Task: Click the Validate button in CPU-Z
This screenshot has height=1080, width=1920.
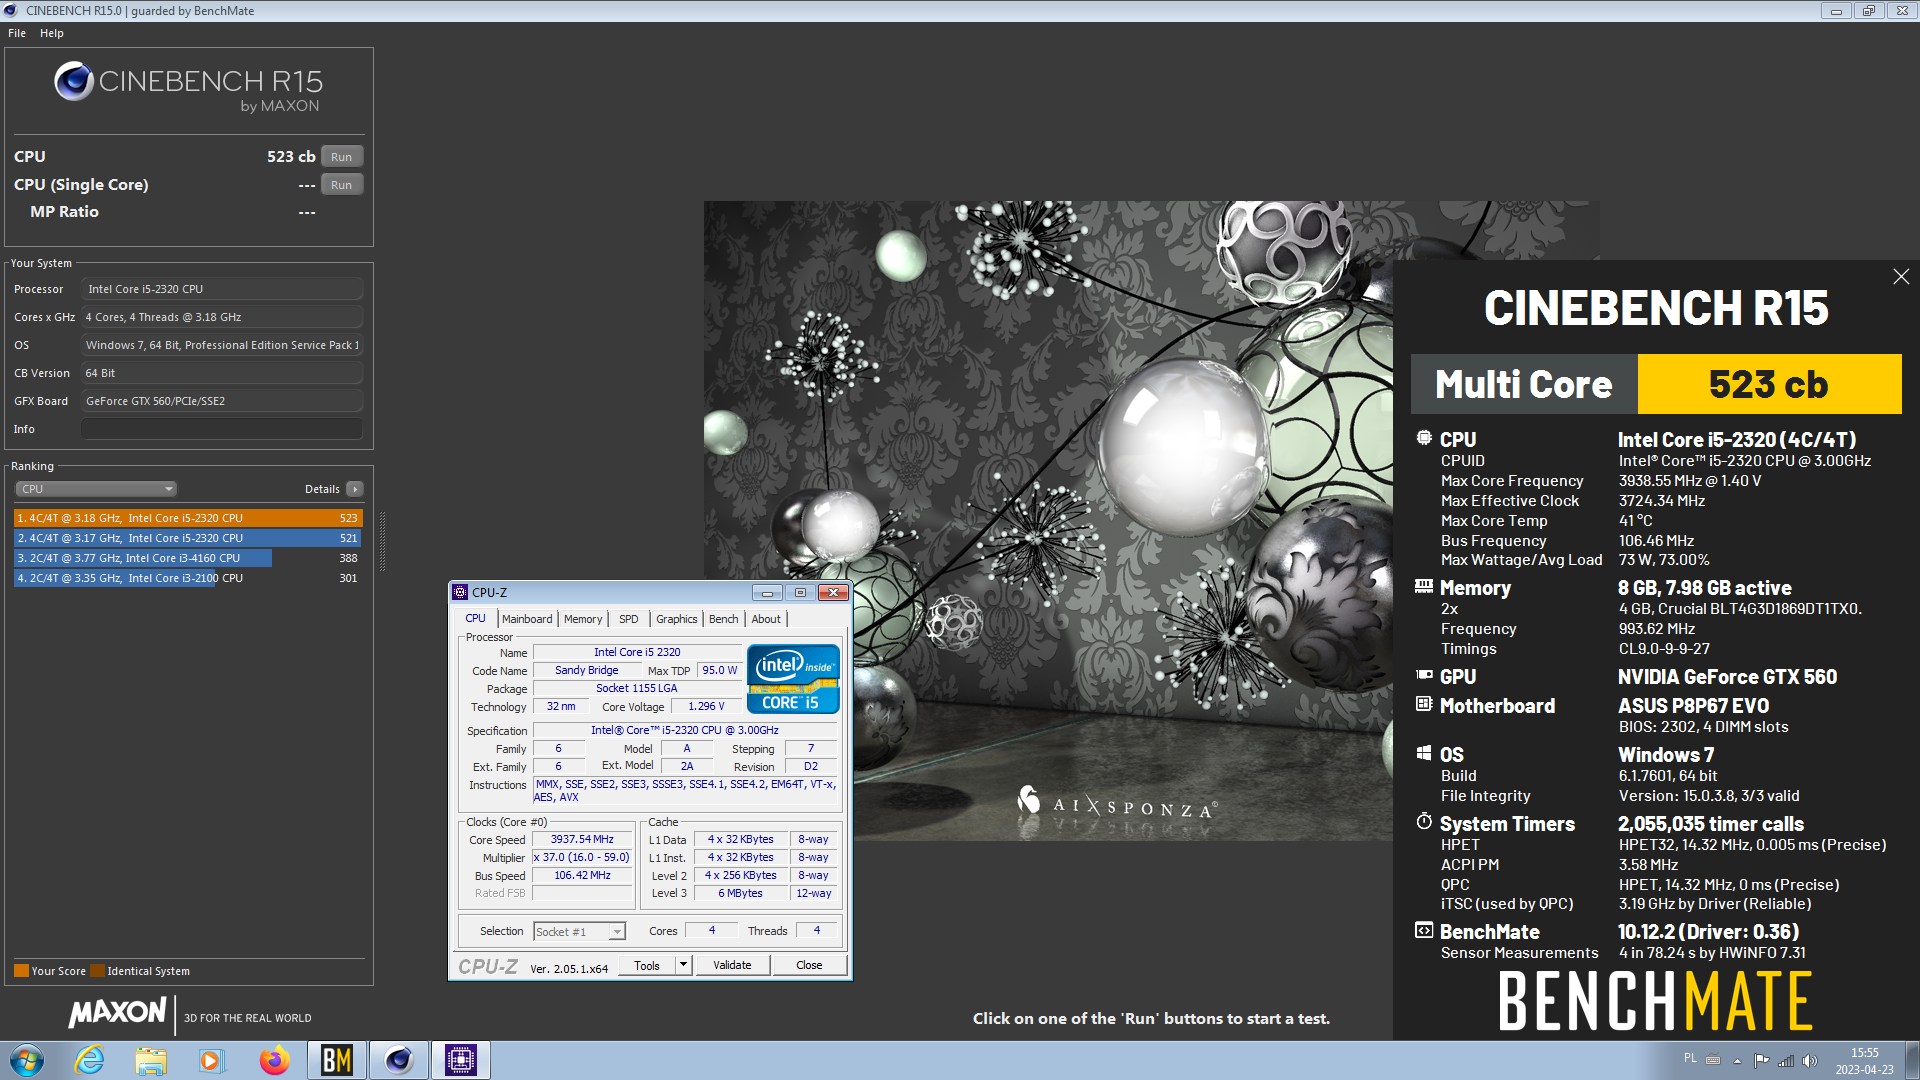Action: pyautogui.click(x=732, y=965)
